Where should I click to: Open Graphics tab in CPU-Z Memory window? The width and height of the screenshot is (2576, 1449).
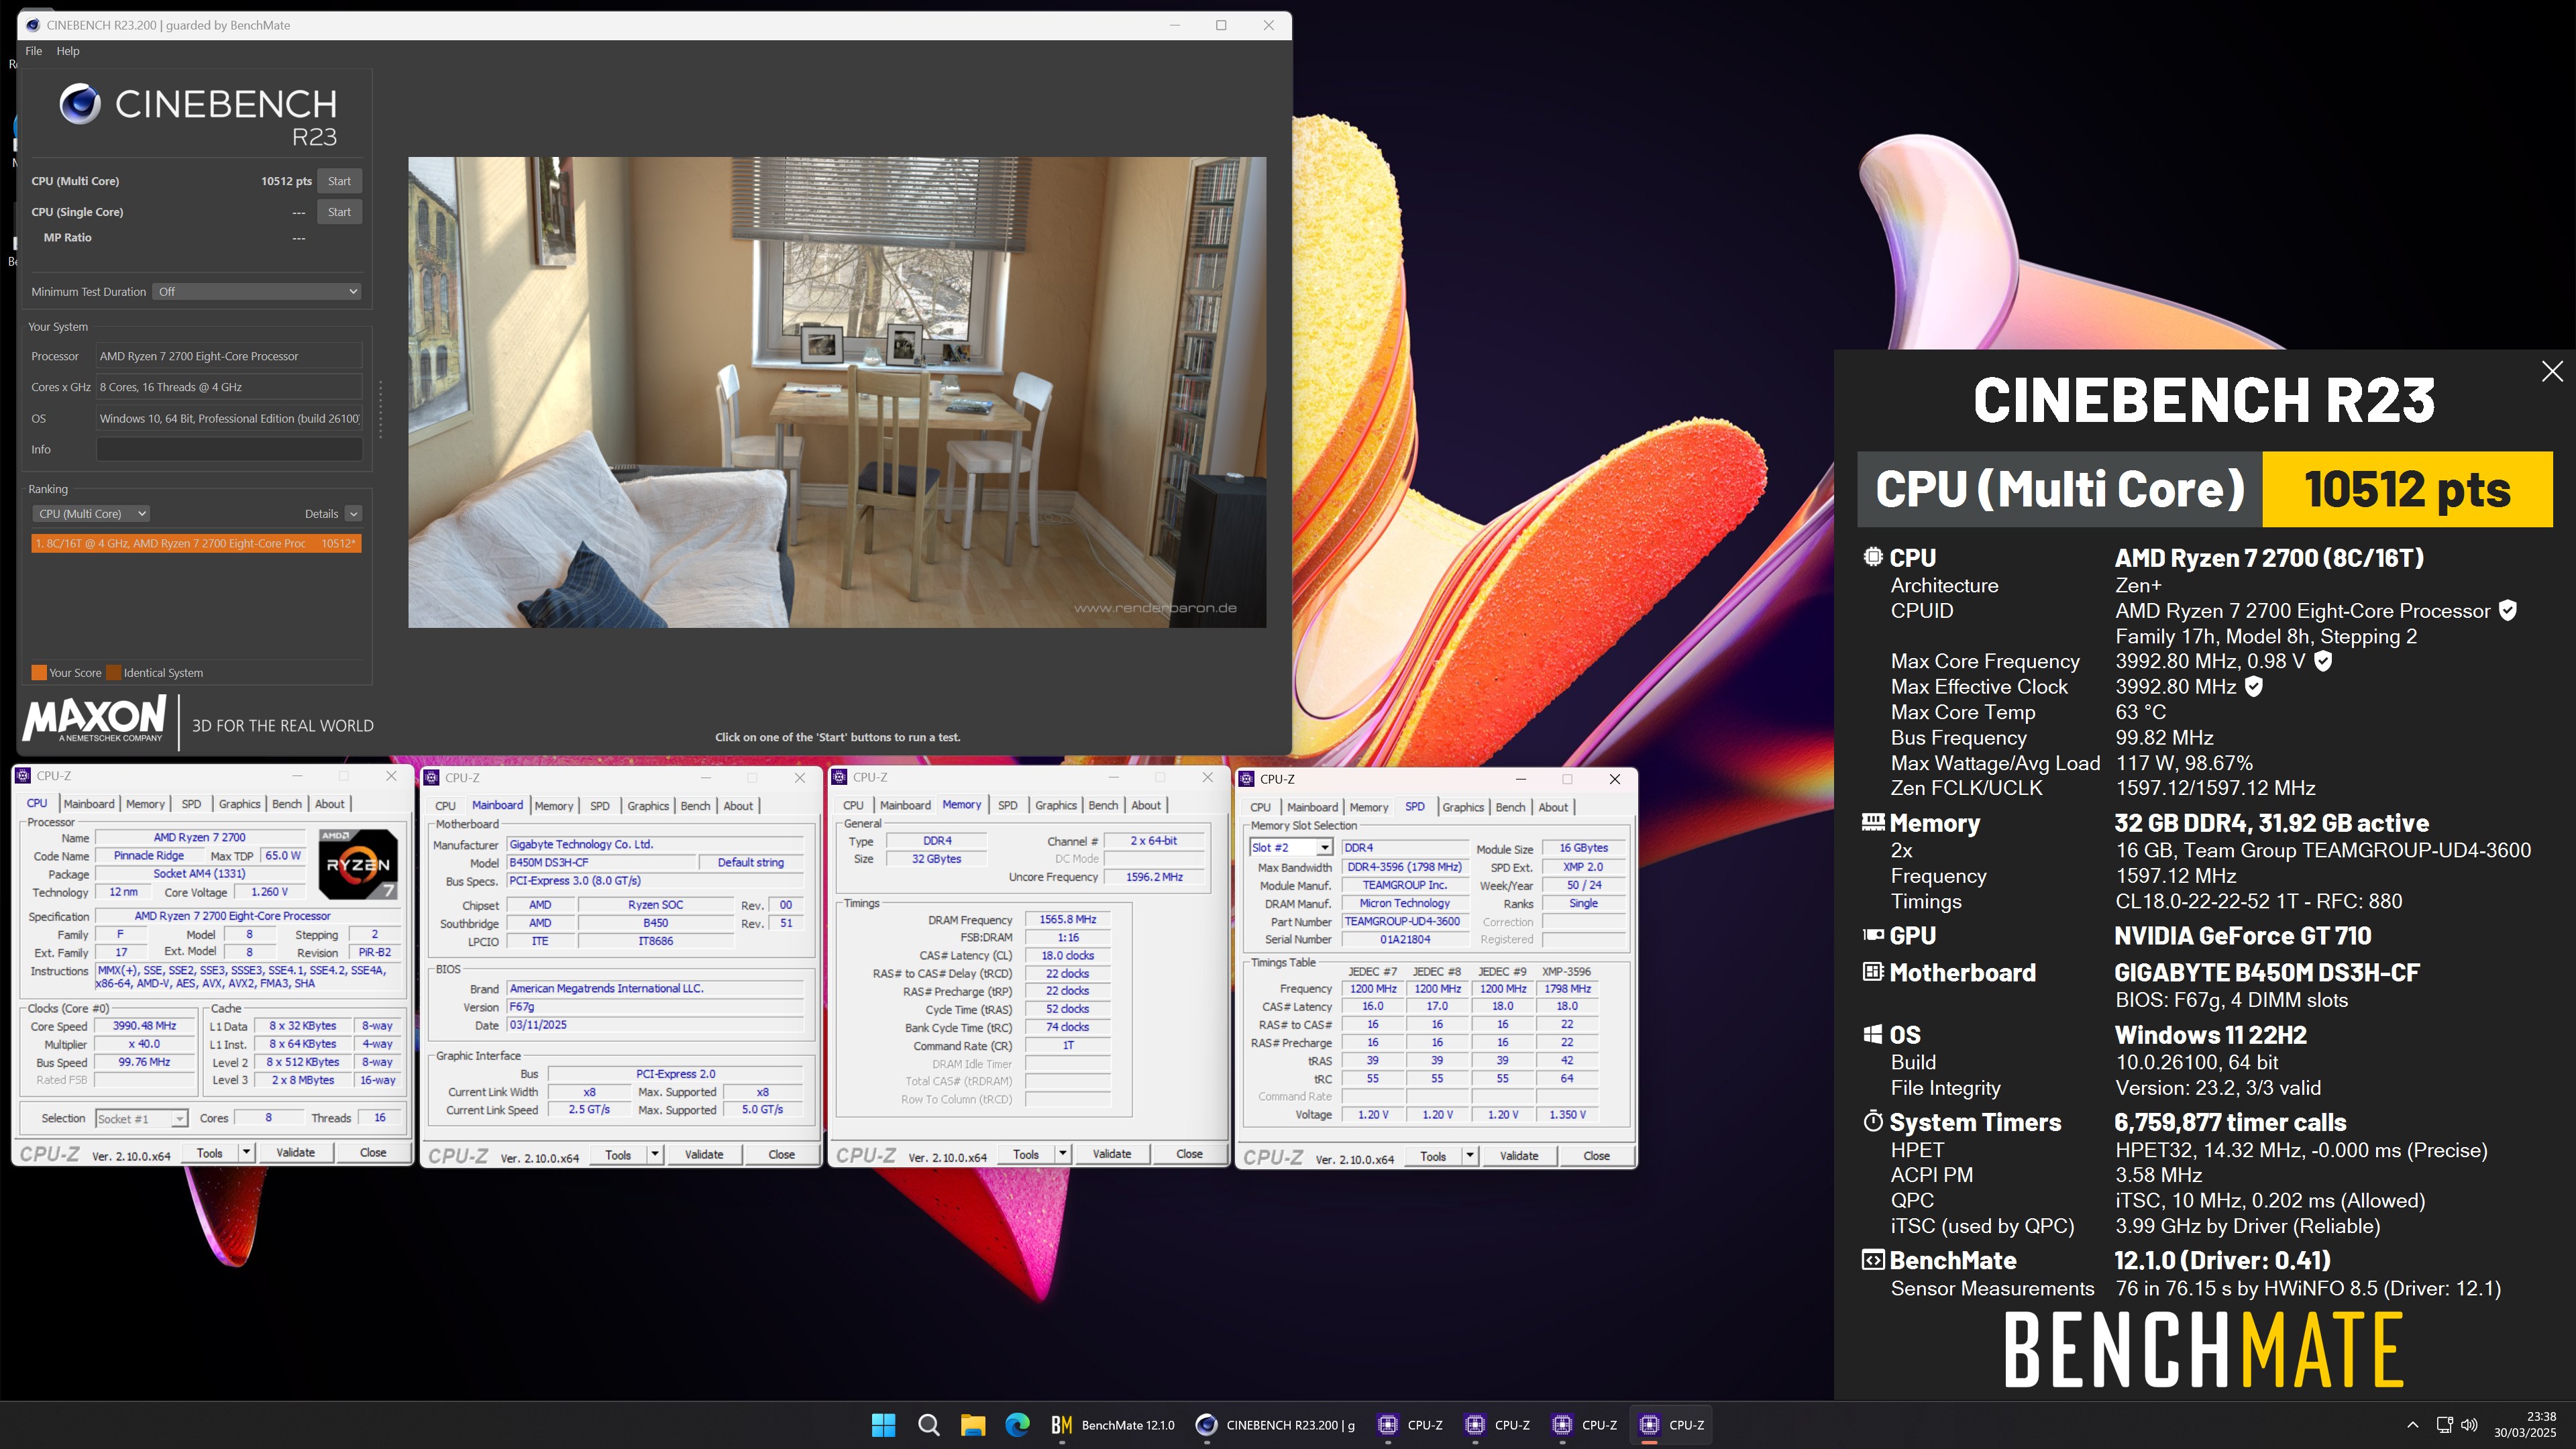(1056, 806)
